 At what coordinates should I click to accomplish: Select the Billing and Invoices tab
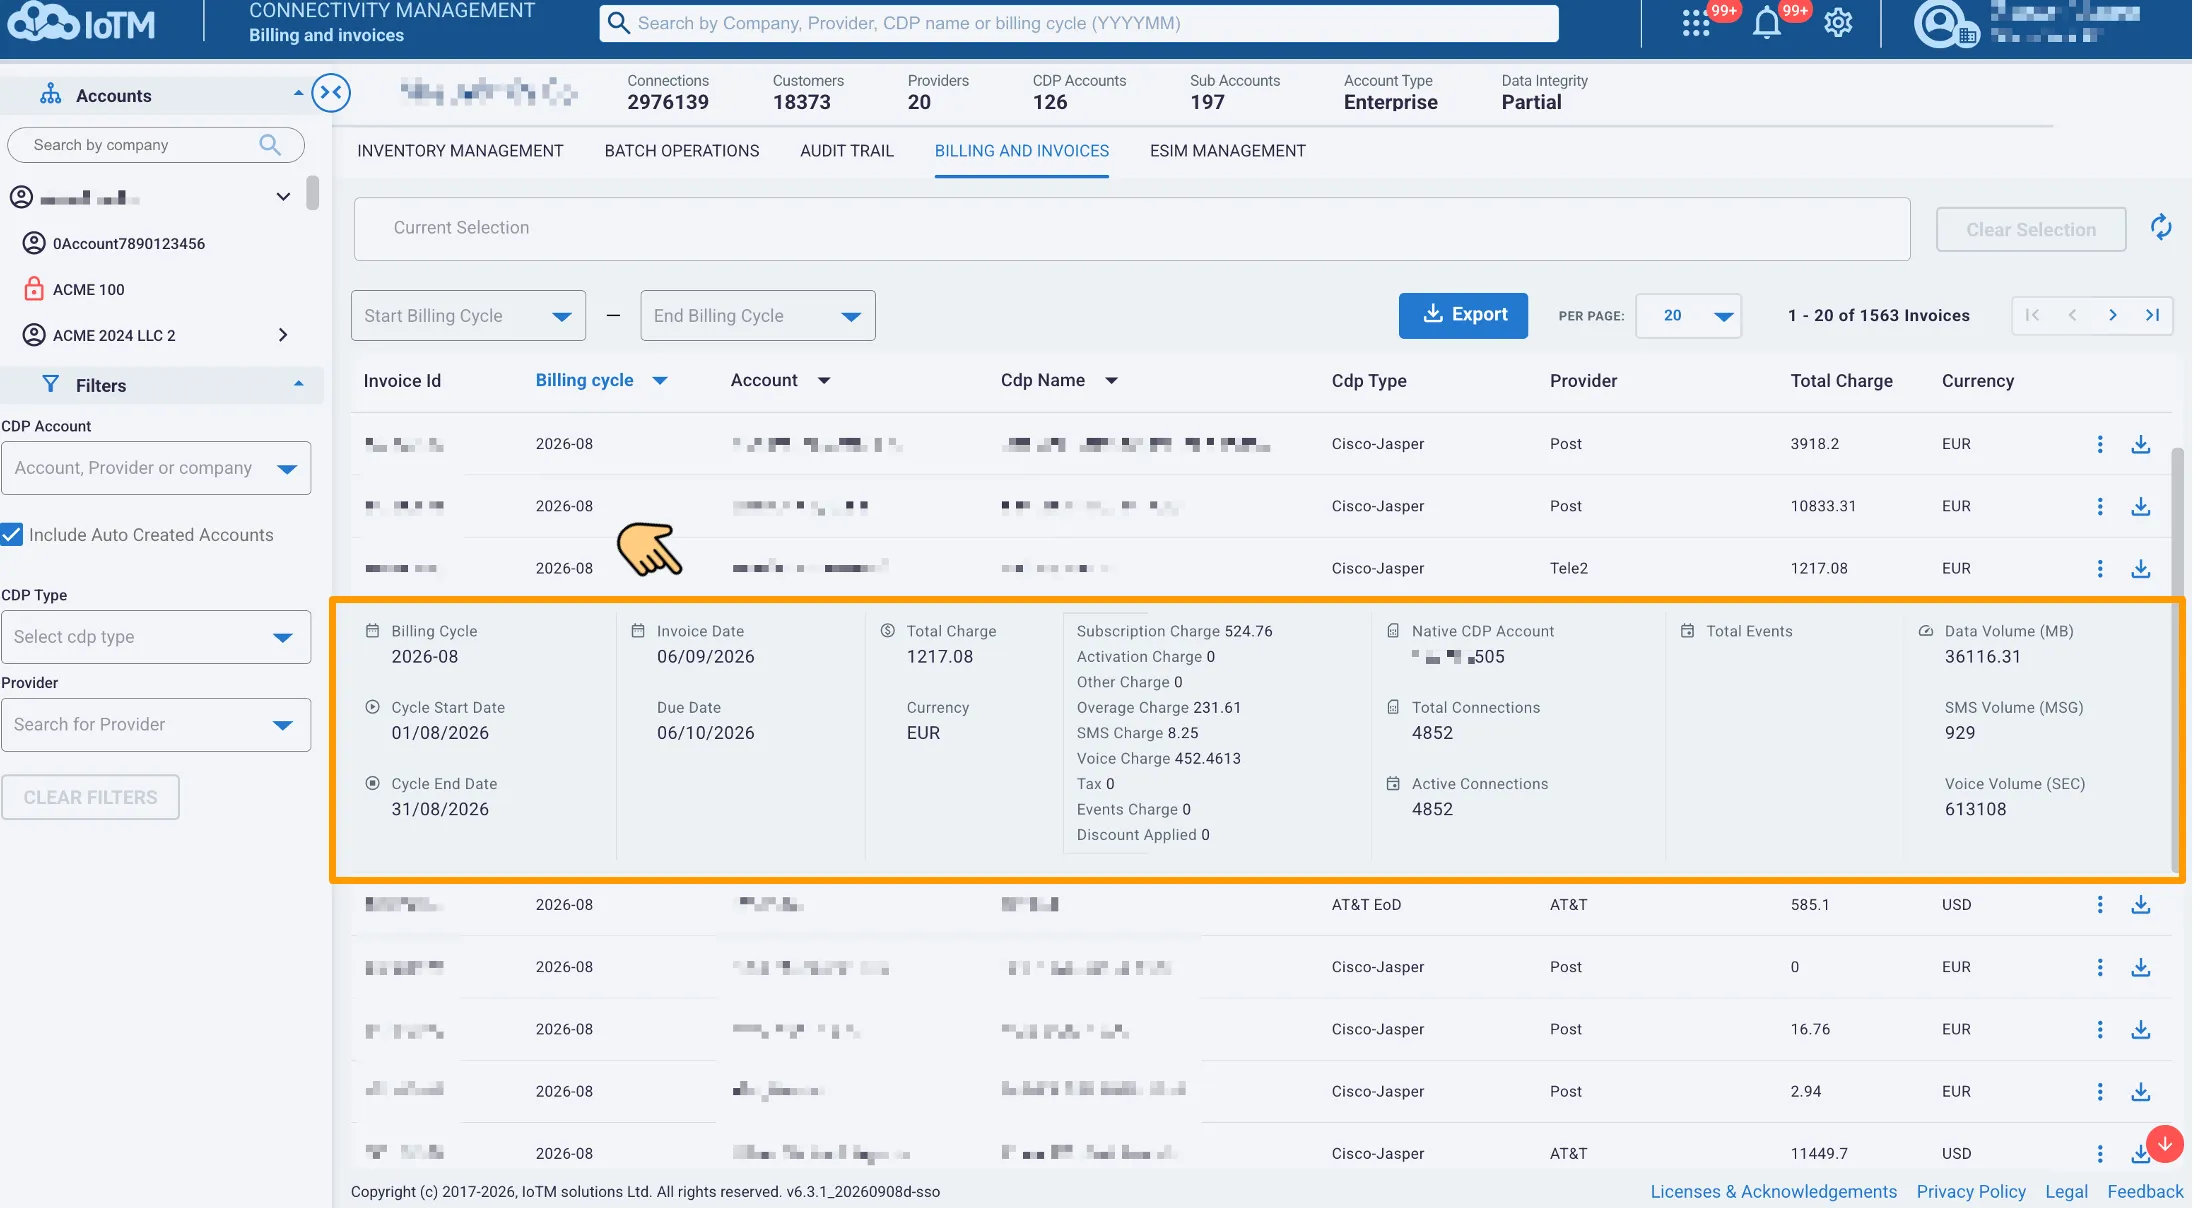point(1022,151)
